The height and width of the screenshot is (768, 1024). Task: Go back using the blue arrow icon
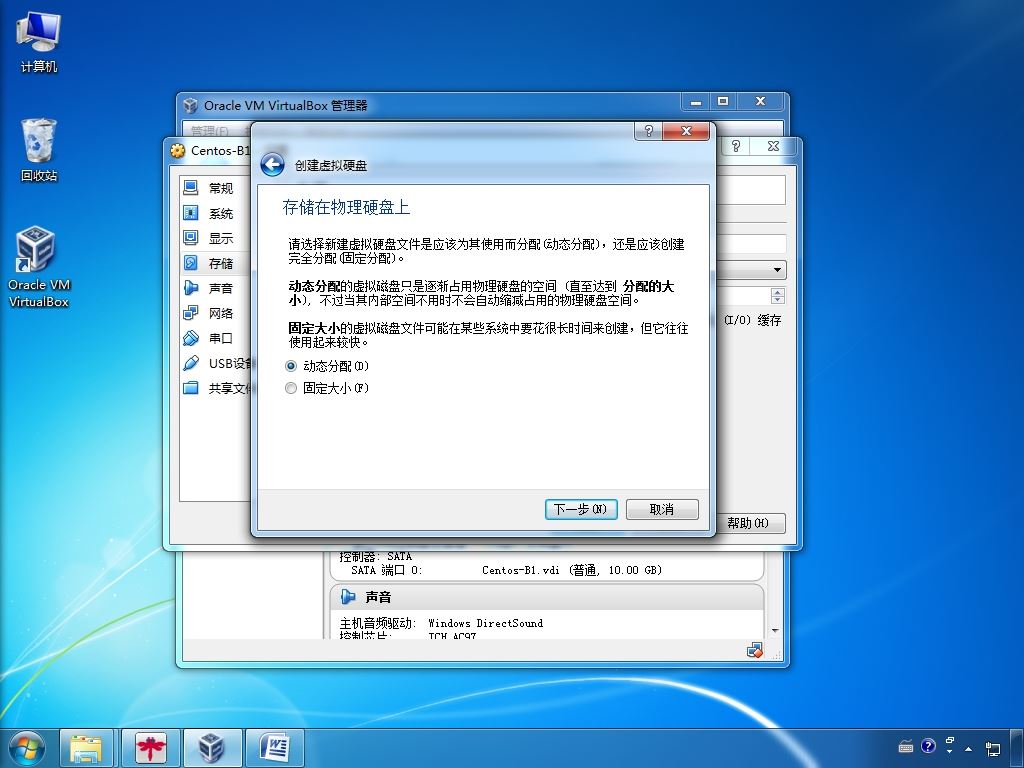pos(272,165)
